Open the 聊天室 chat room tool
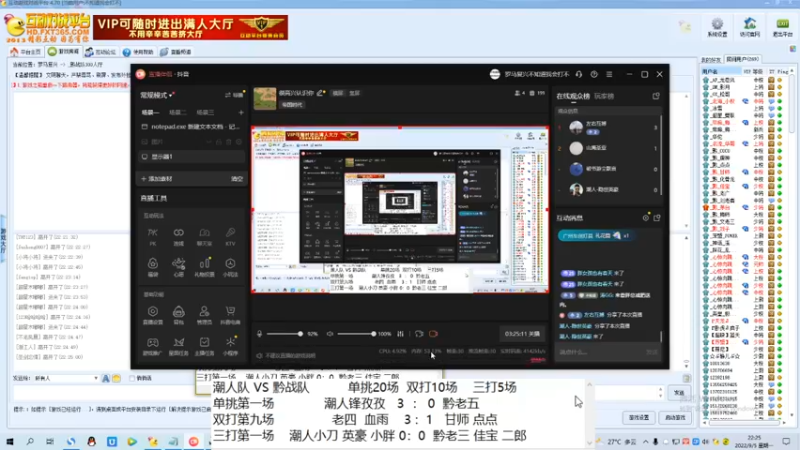Image resolution: width=800 pixels, height=450 pixels. click(x=204, y=237)
